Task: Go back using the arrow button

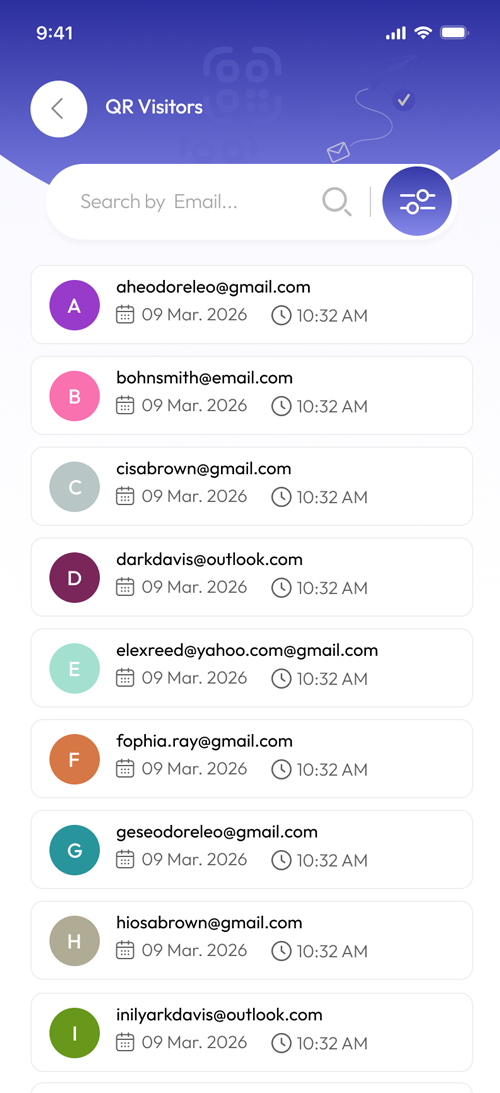Action: pos(59,109)
